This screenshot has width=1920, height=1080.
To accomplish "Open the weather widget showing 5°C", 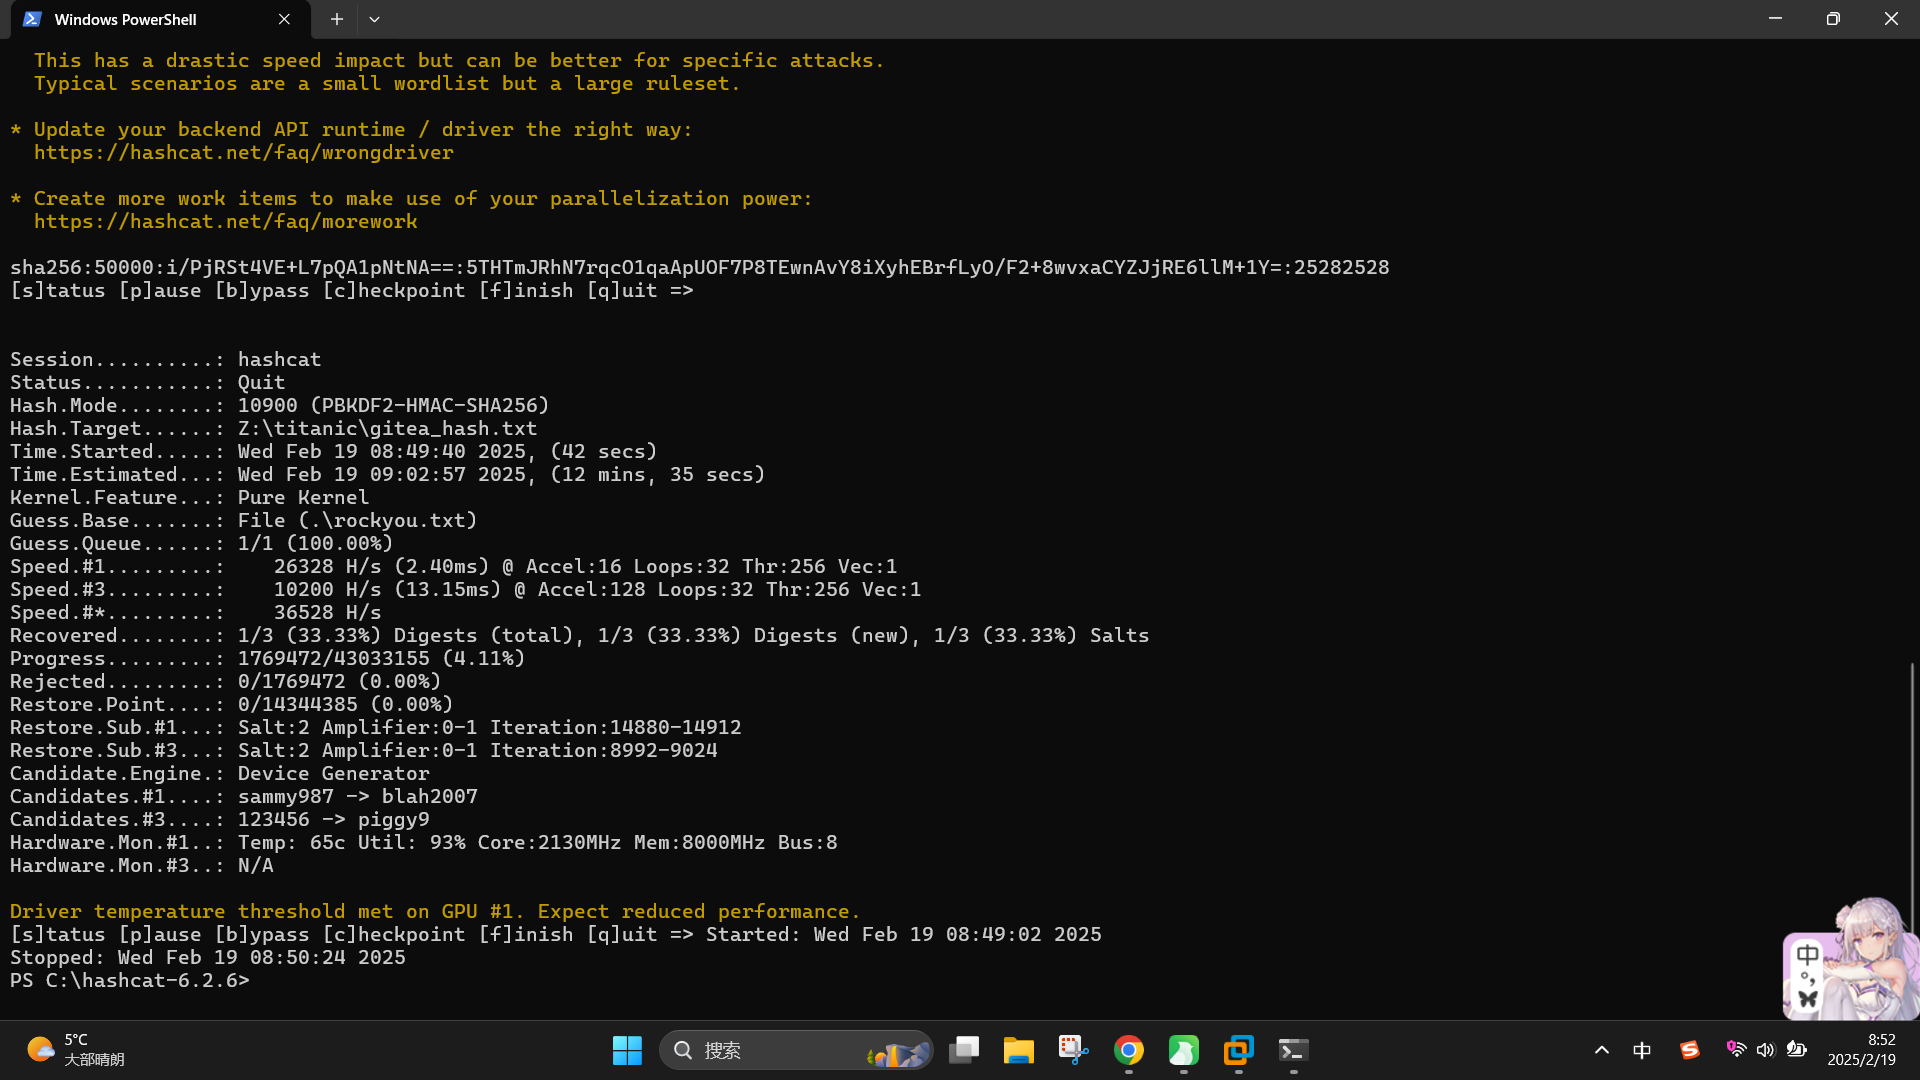I will tap(75, 1050).
